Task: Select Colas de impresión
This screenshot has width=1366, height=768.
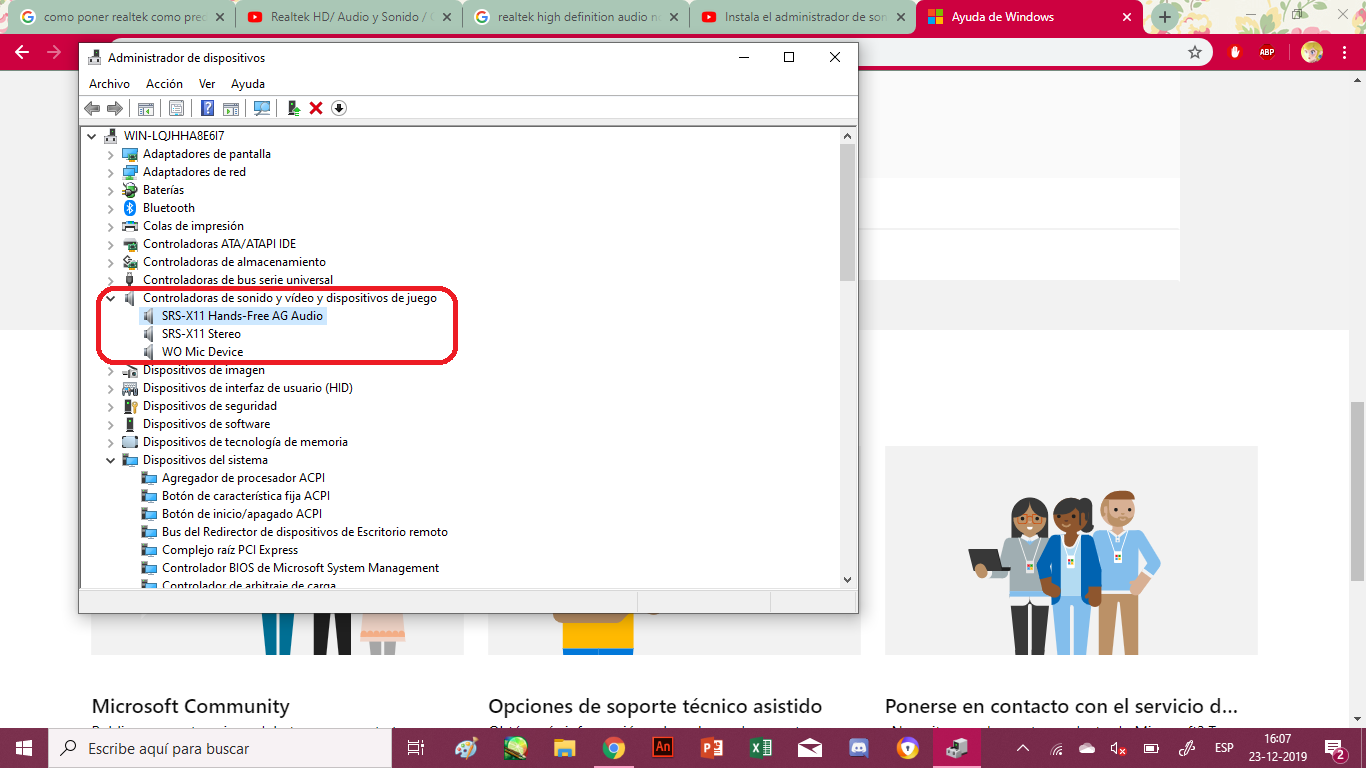Action: pyautogui.click(x=193, y=226)
